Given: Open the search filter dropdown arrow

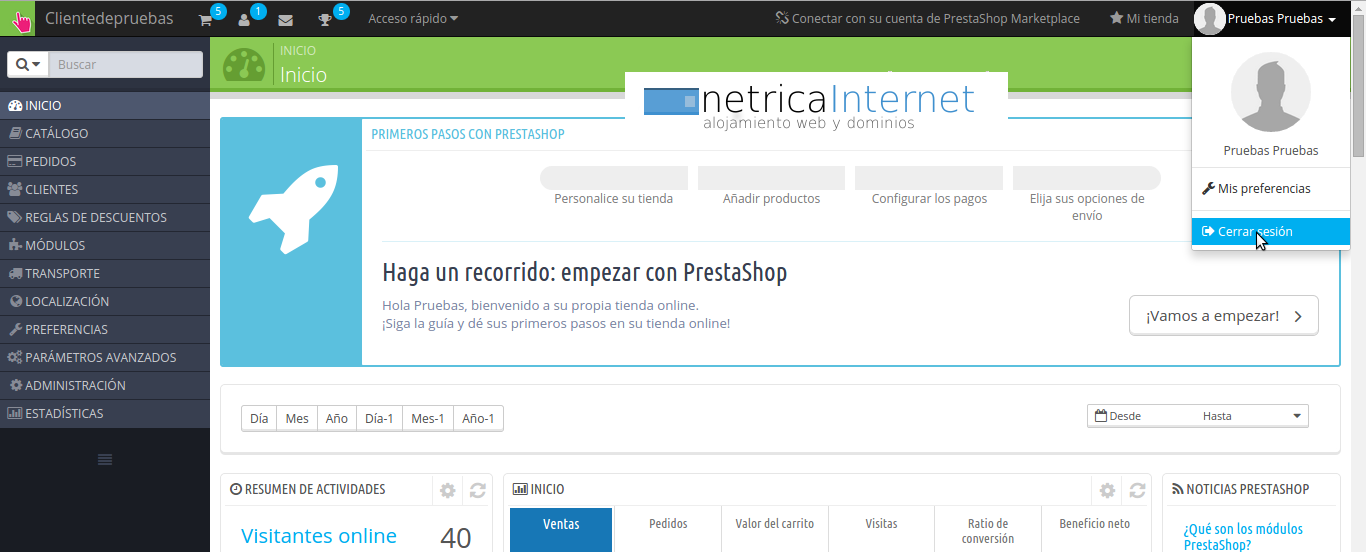Looking at the screenshot, I should (x=28, y=64).
